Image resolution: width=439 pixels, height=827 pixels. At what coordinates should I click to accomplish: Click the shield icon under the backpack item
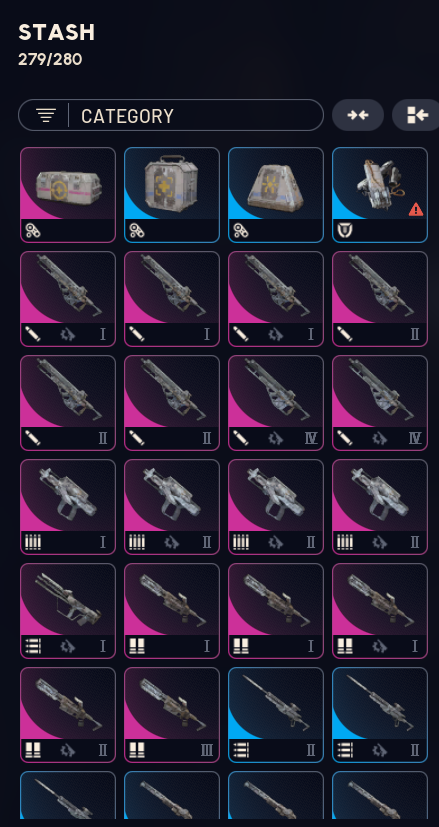[x=343, y=230]
